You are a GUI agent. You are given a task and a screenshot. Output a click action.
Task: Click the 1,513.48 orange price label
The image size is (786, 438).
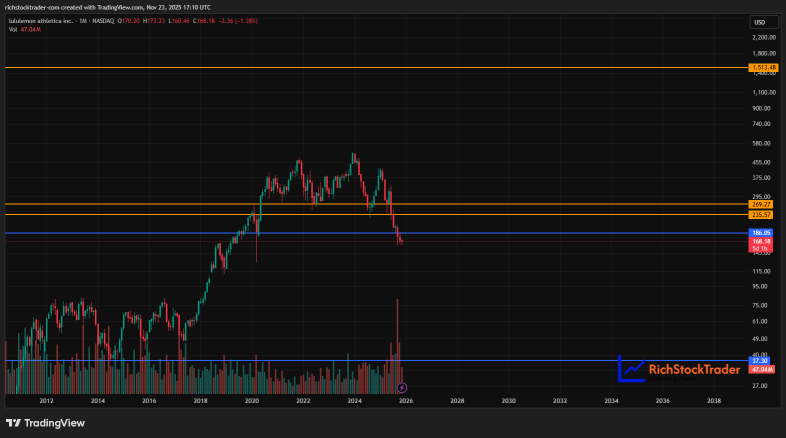coord(763,67)
